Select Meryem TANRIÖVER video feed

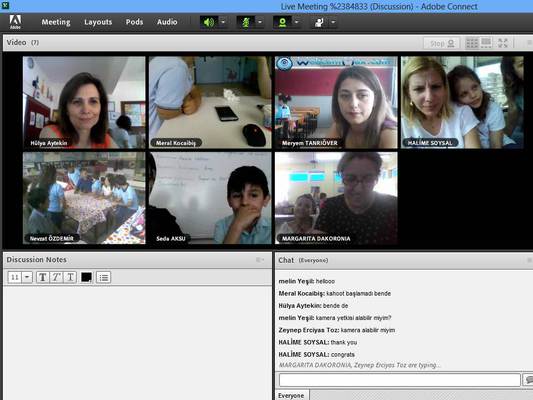click(x=336, y=102)
